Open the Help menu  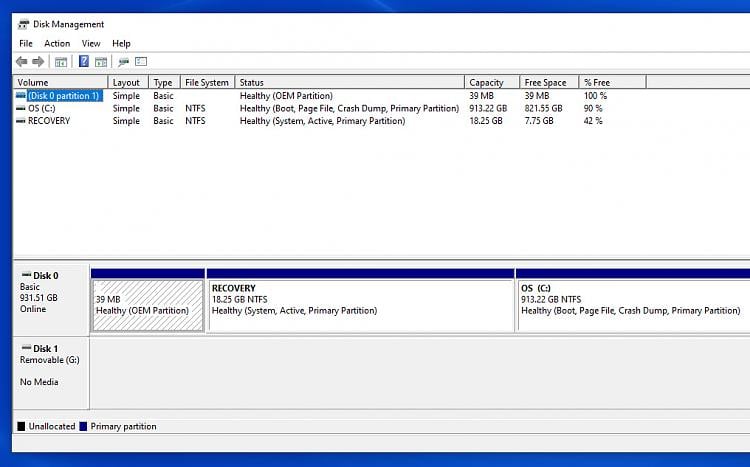(121, 44)
